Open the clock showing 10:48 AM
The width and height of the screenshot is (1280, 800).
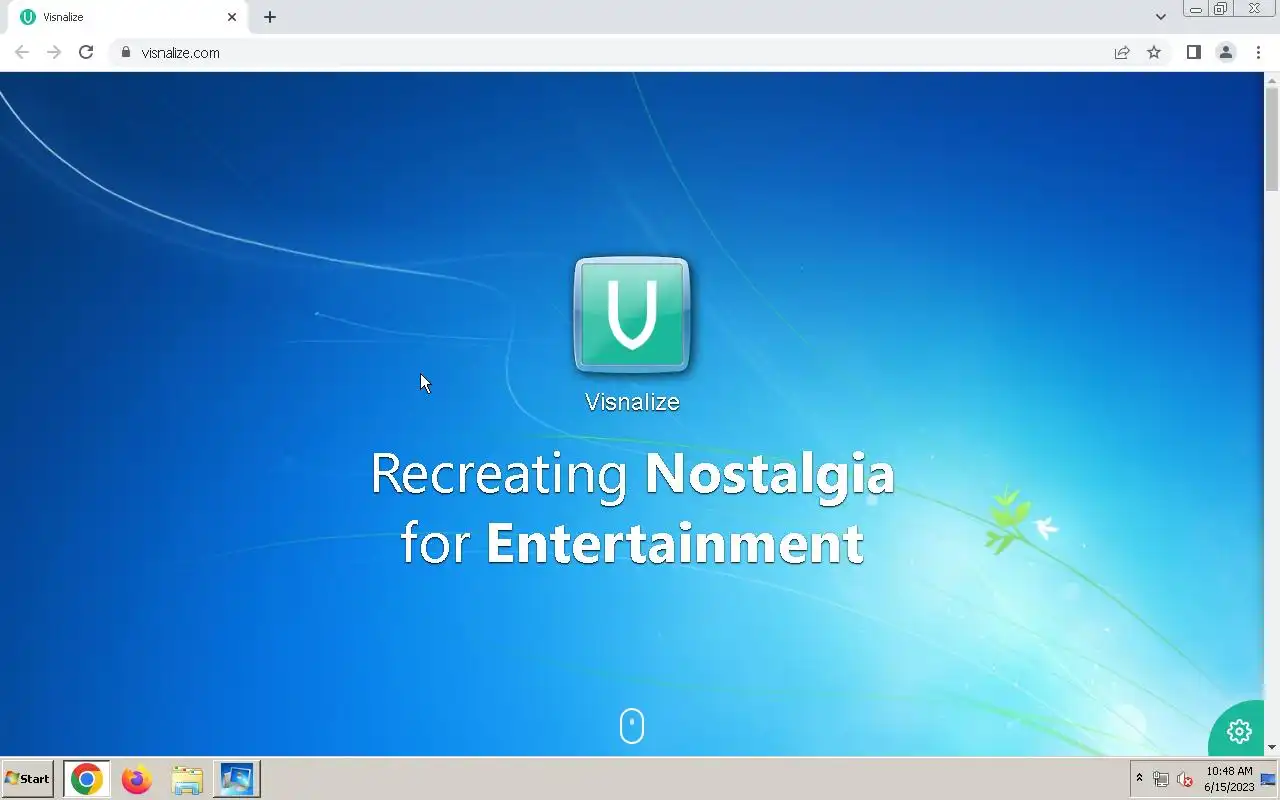click(1229, 779)
